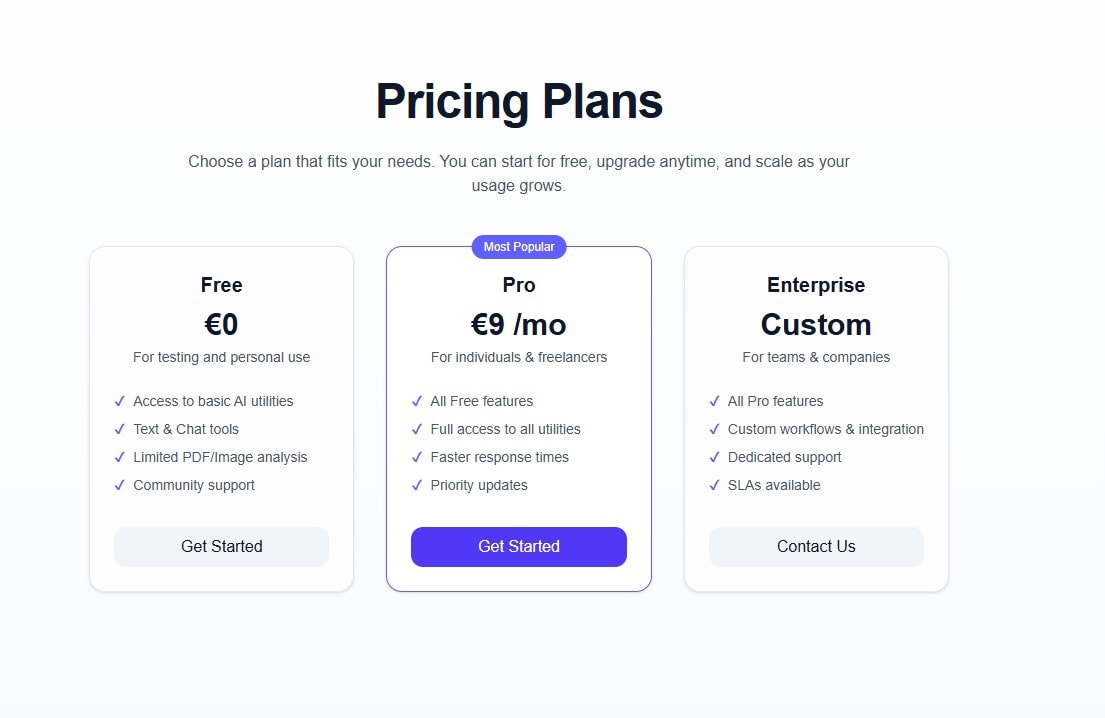Click the checkmark beside Access to basic AI utilities
Viewport: 1105px width, 718px height.
click(x=120, y=401)
